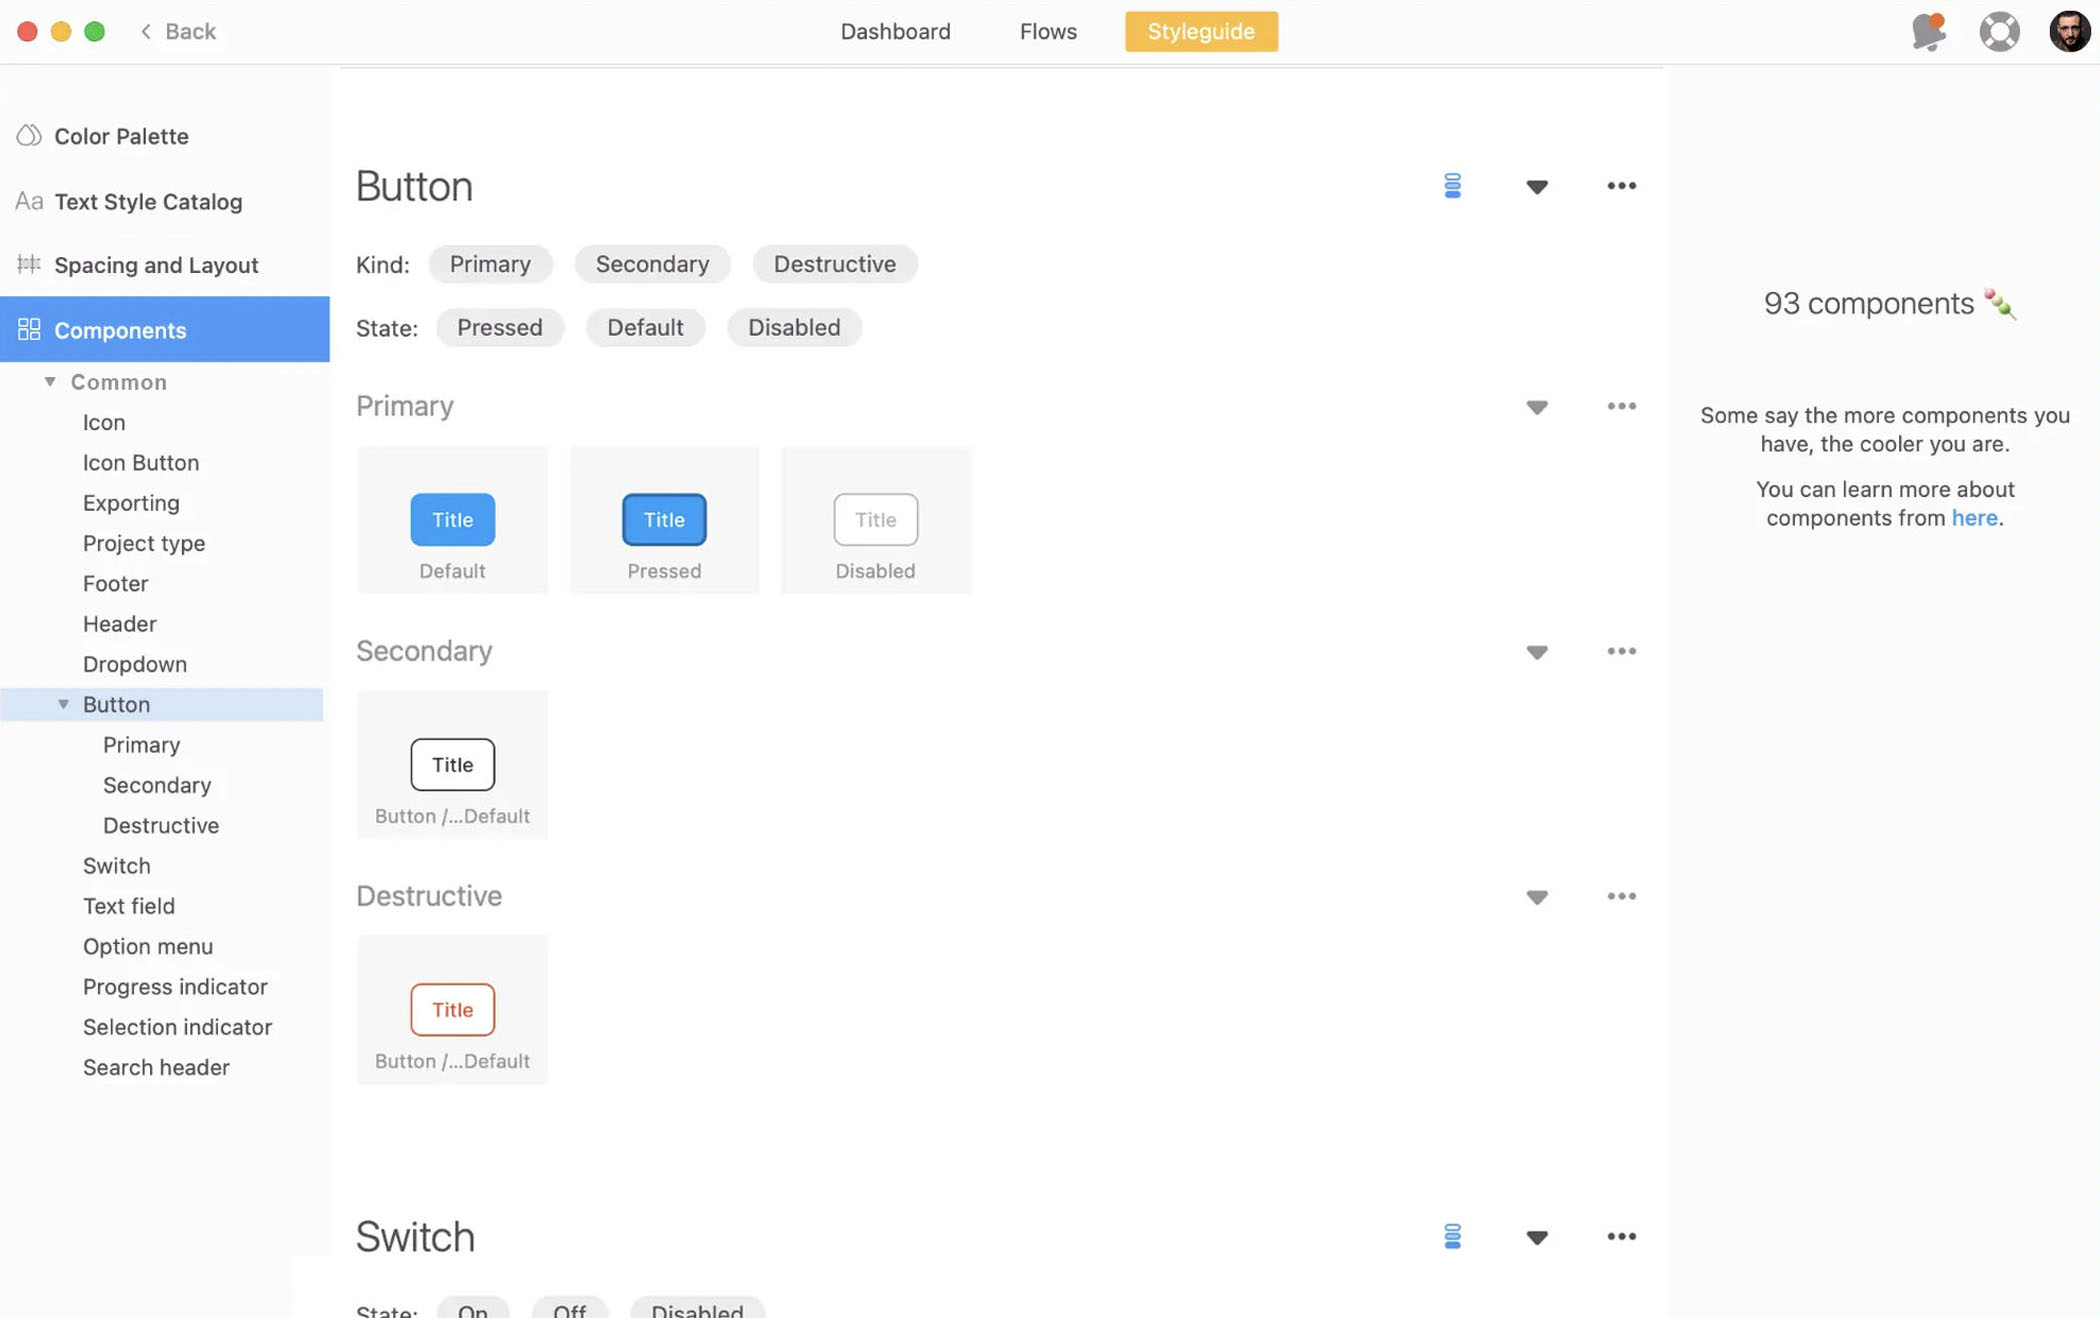Viewport: 2100px width, 1318px height.
Task: Click the Spacing and Layout icon
Action: click(27, 264)
